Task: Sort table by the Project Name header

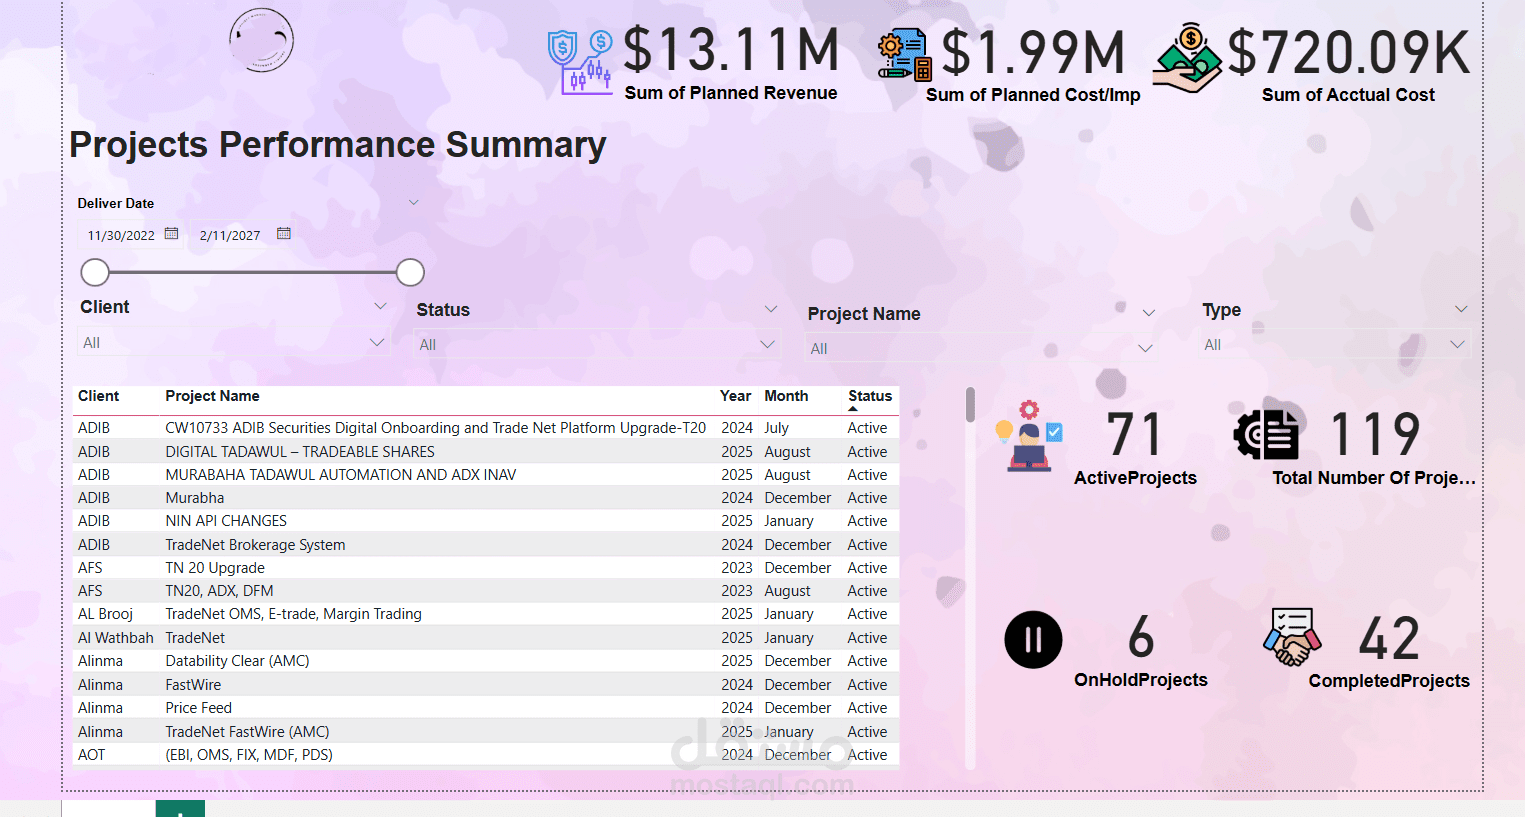Action: point(212,396)
